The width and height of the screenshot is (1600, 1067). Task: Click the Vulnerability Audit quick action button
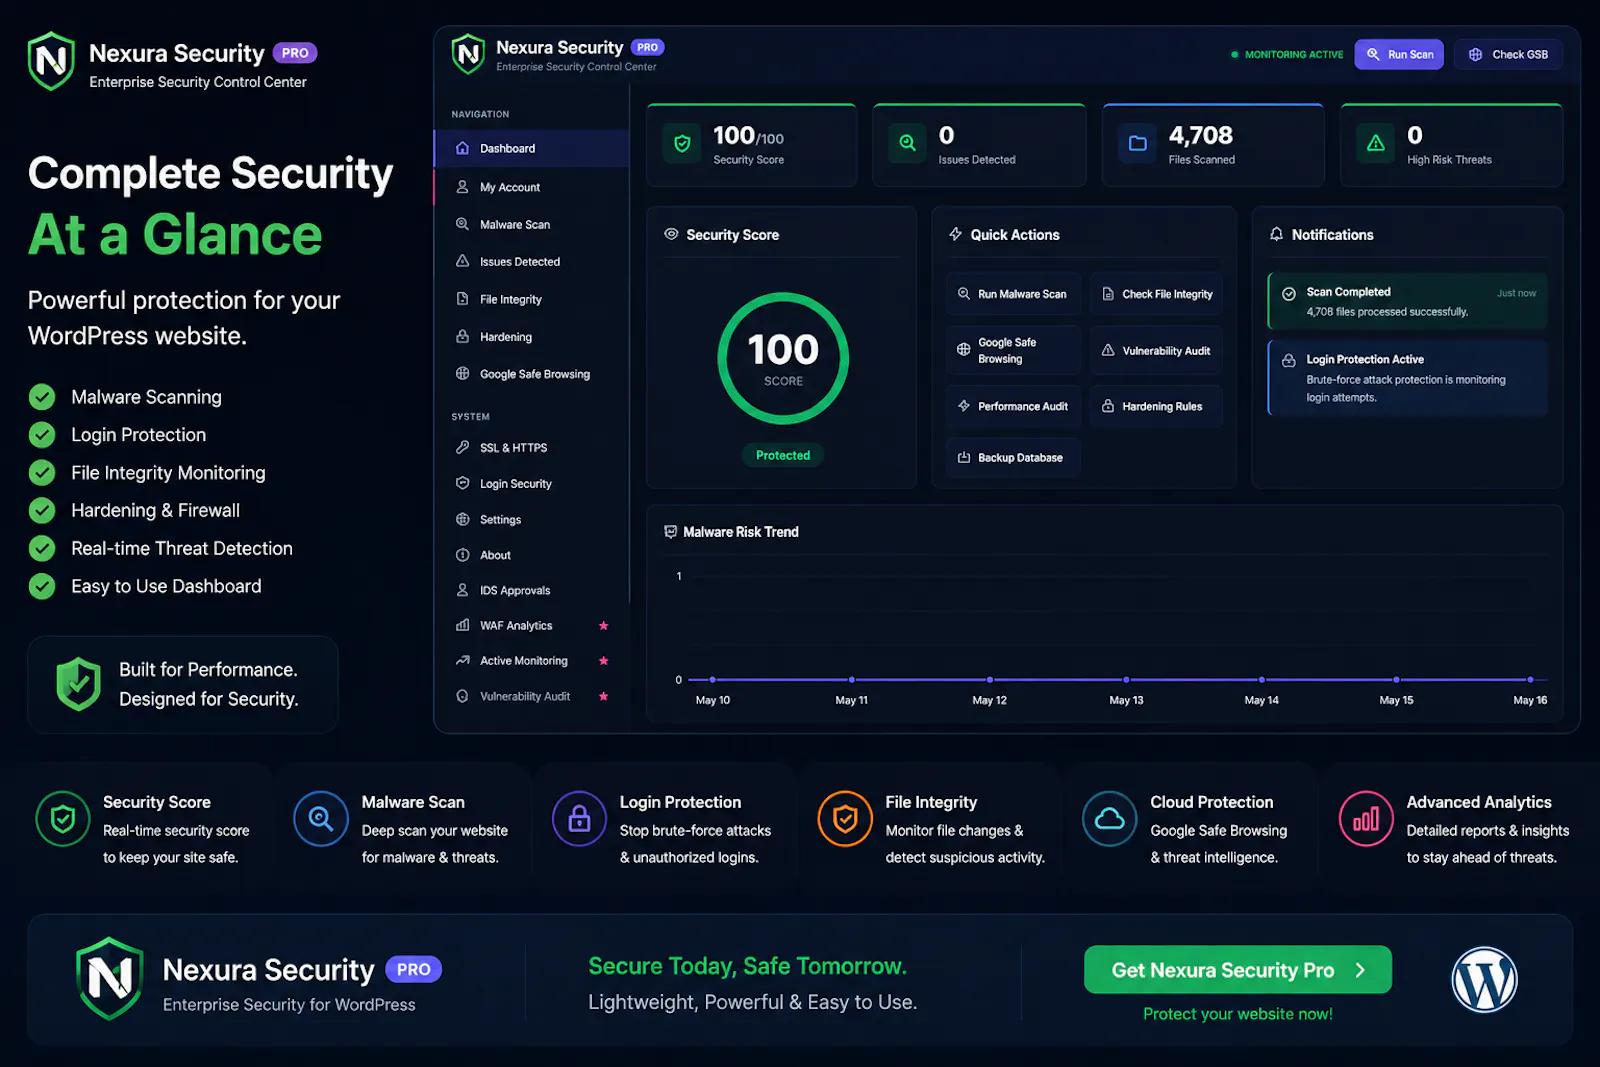click(x=1156, y=350)
